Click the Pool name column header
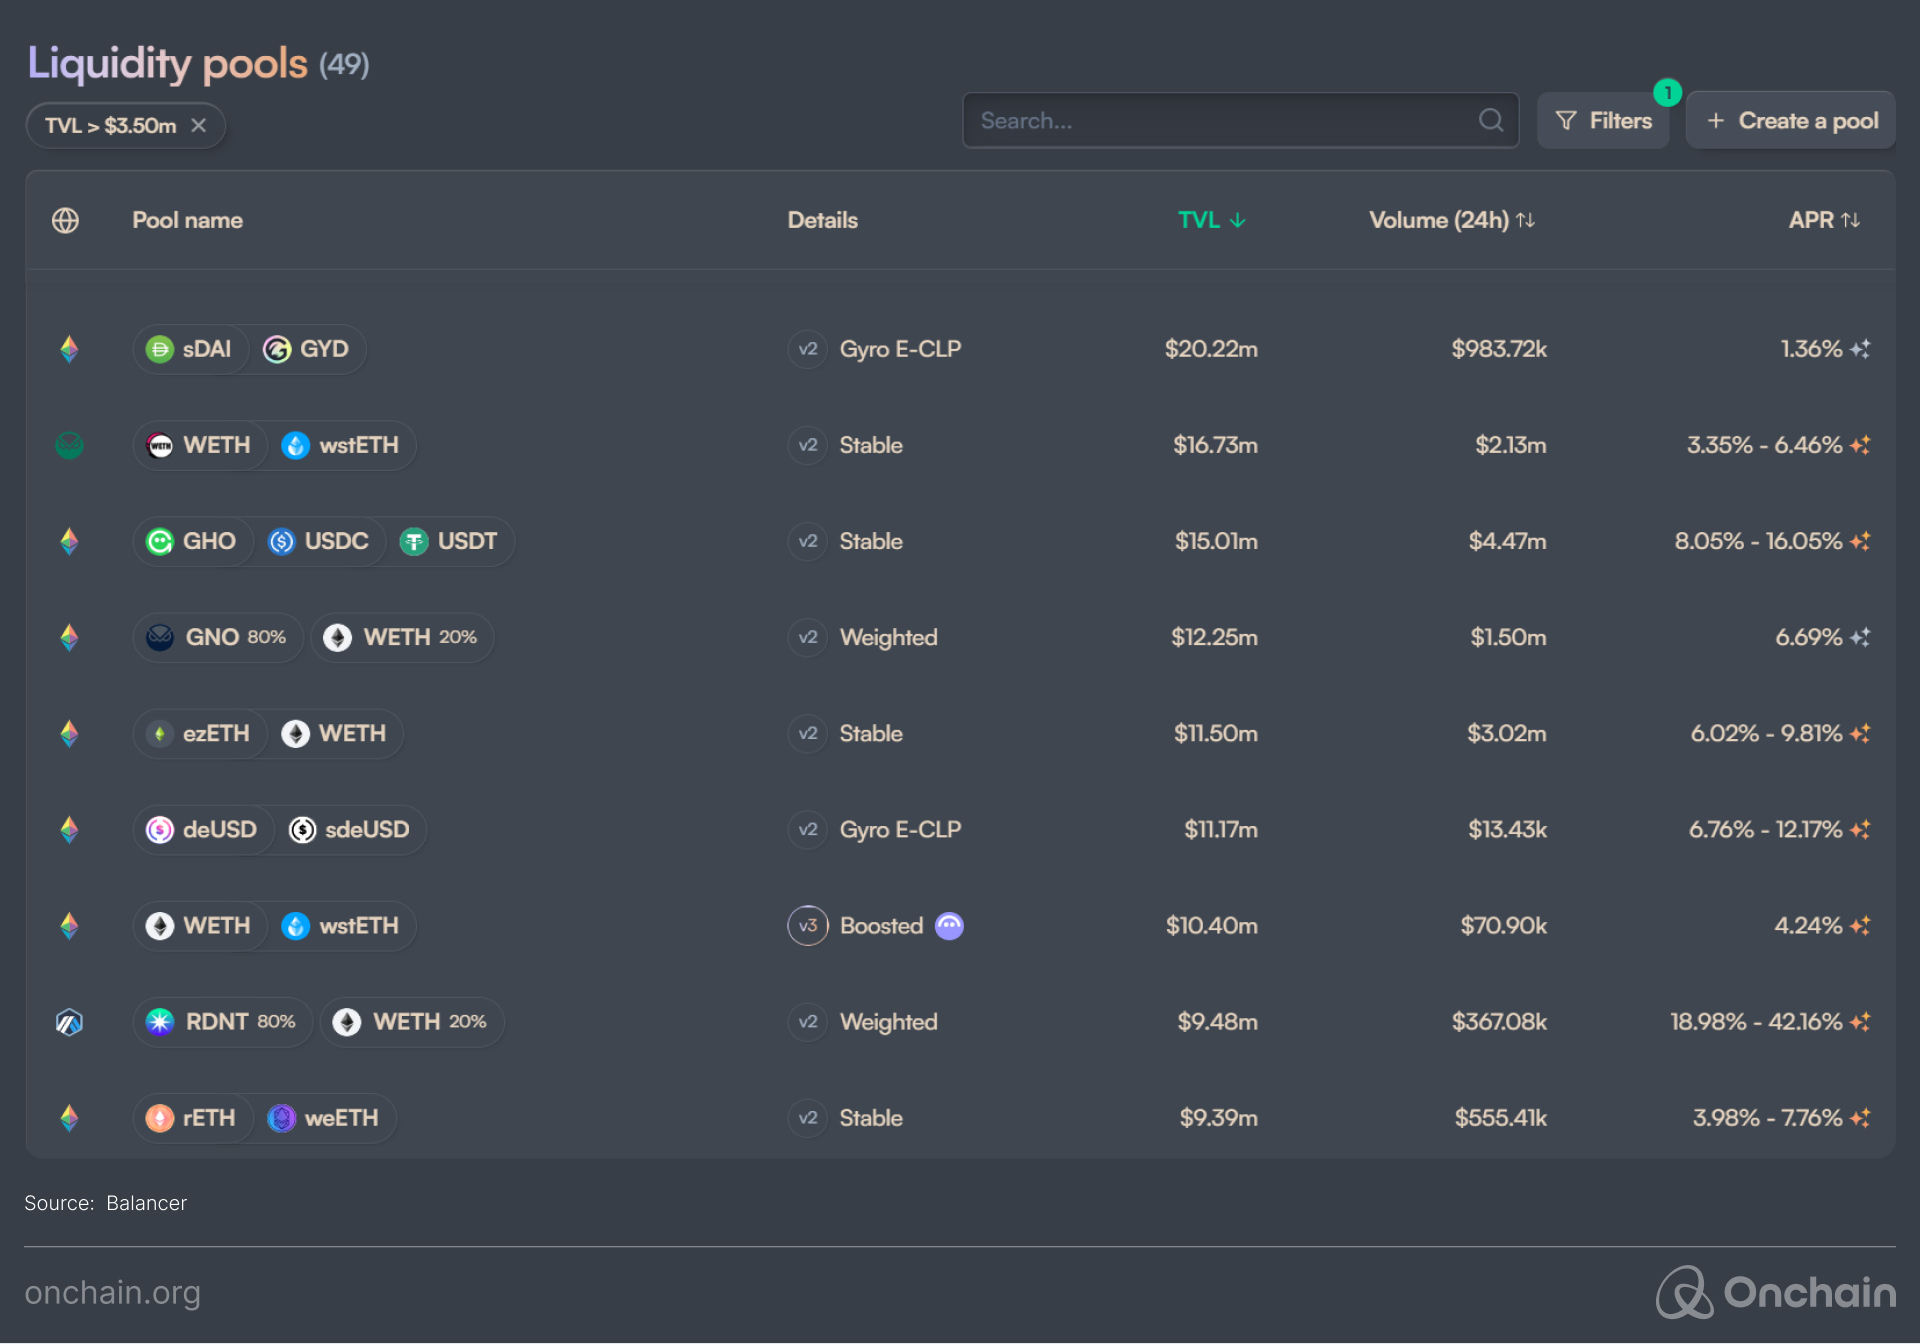 [188, 220]
